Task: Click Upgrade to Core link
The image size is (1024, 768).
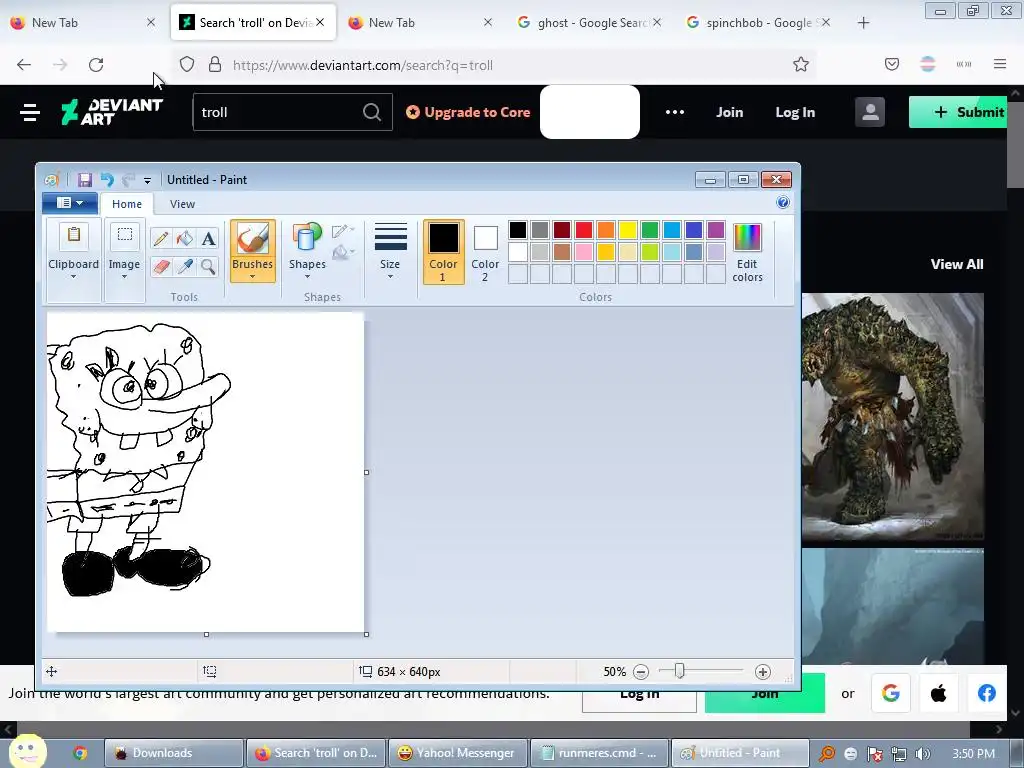Action: point(468,112)
